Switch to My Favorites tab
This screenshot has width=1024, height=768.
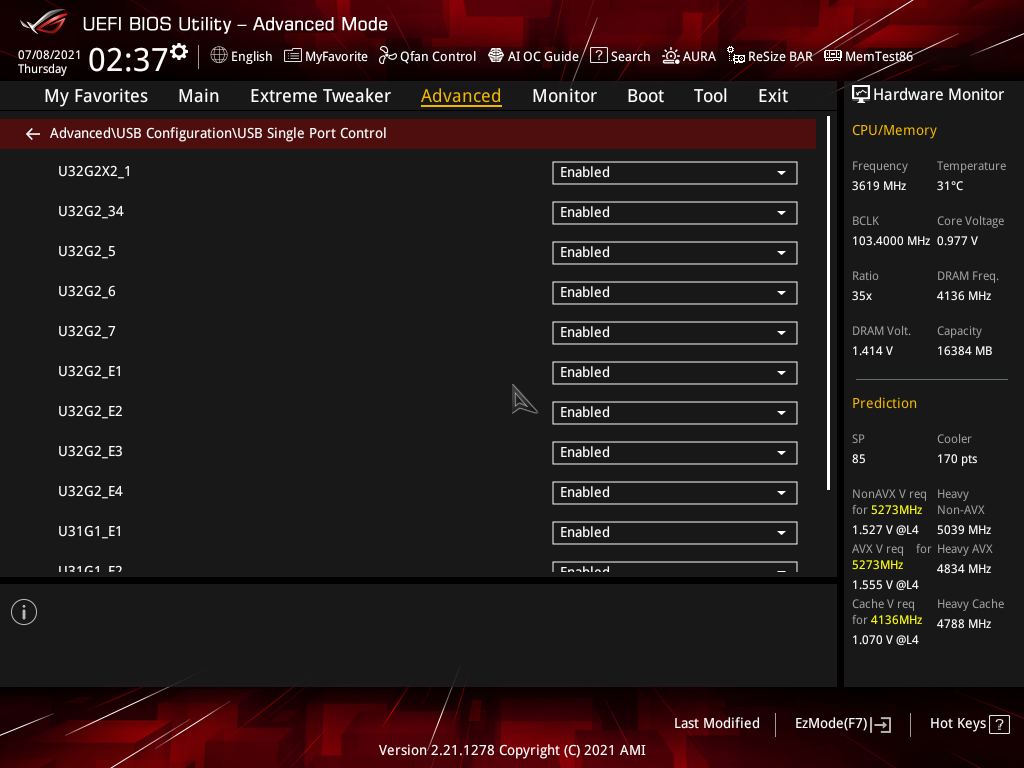tap(96, 96)
